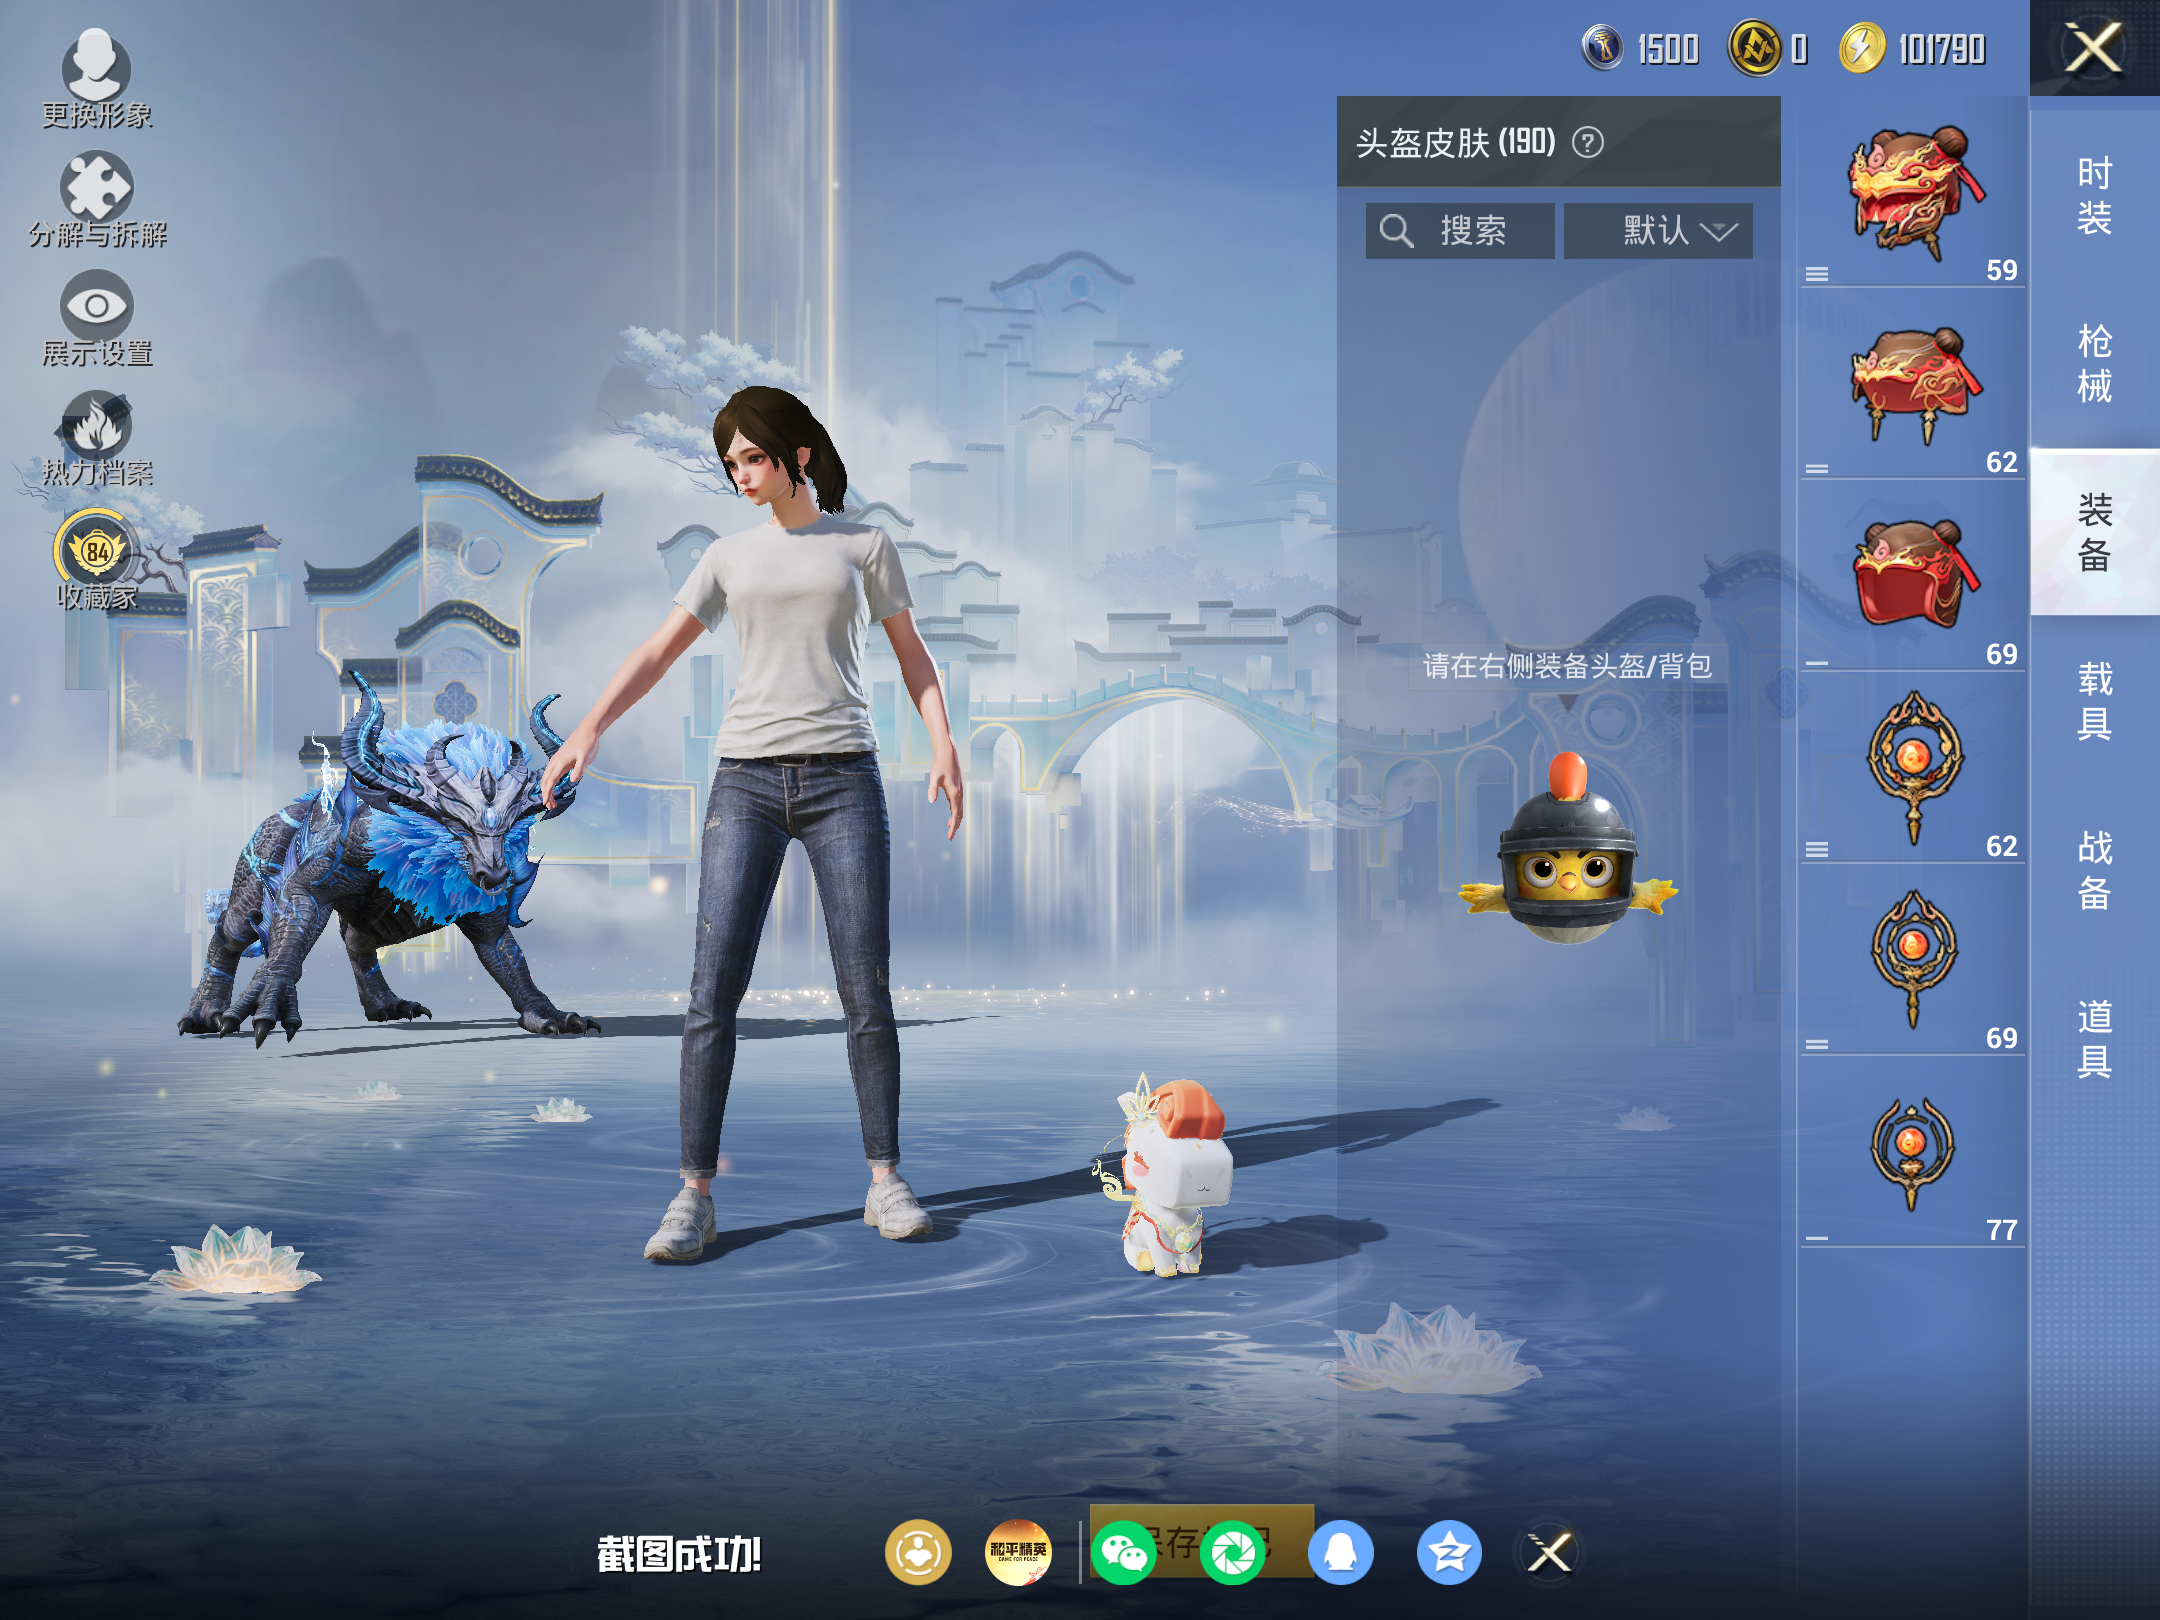The height and width of the screenshot is (1620, 2160).
Task: Toggle the 展示设置 eye display settings
Action: point(97,318)
